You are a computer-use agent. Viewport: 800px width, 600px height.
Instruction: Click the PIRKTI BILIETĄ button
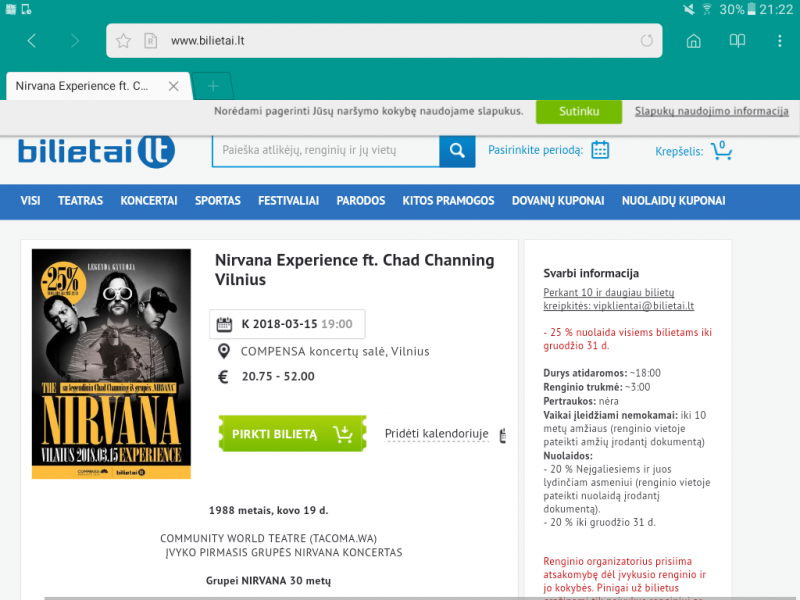tap(293, 434)
